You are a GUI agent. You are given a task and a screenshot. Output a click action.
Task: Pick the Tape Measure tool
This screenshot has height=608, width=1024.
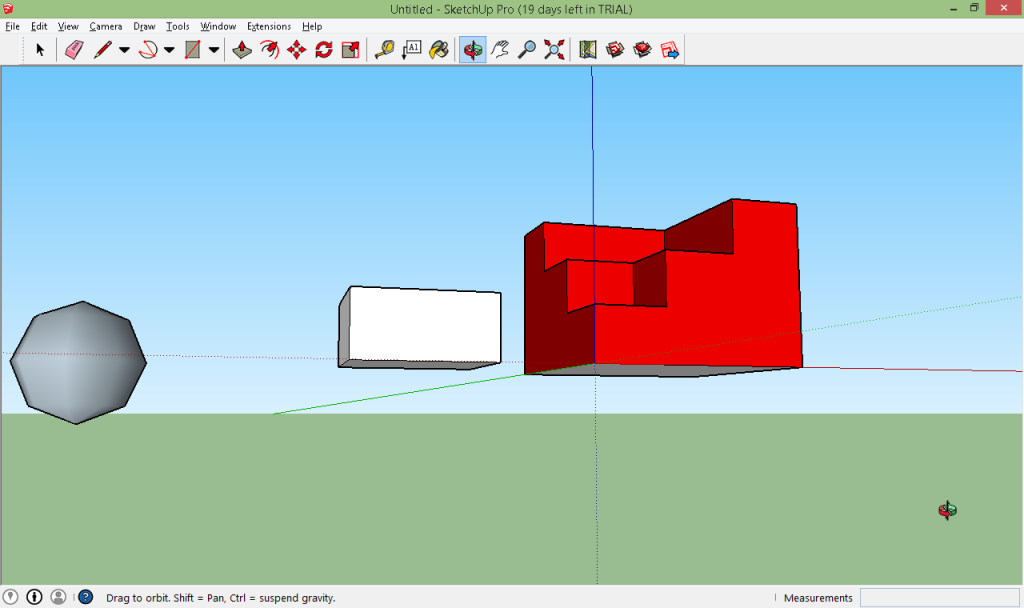coord(384,49)
